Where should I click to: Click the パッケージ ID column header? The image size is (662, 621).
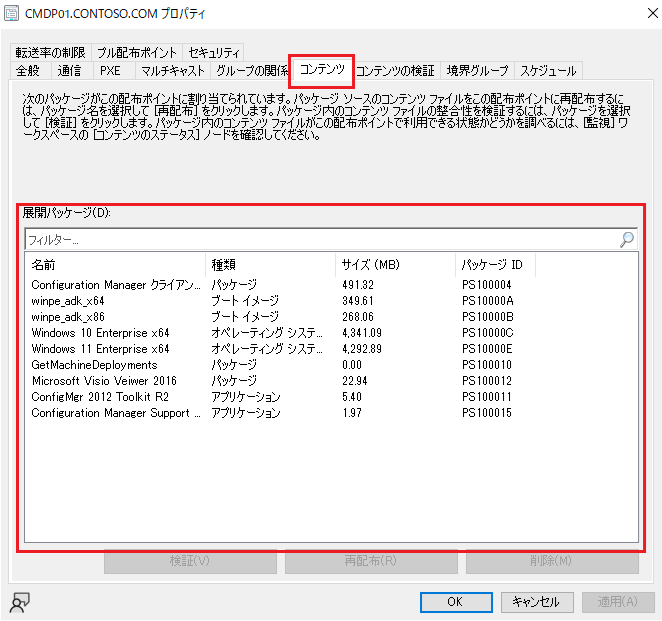coord(494,265)
